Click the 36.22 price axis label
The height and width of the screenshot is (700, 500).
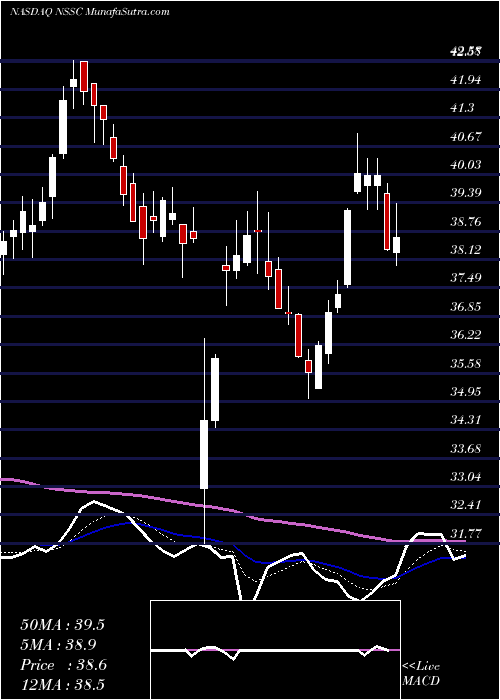pyautogui.click(x=466, y=335)
